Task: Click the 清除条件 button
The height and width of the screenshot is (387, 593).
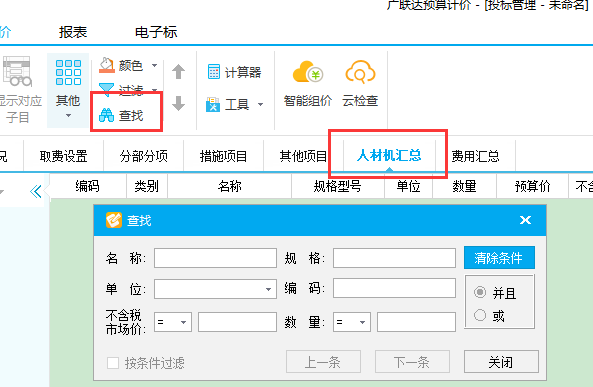Action: pos(499,258)
